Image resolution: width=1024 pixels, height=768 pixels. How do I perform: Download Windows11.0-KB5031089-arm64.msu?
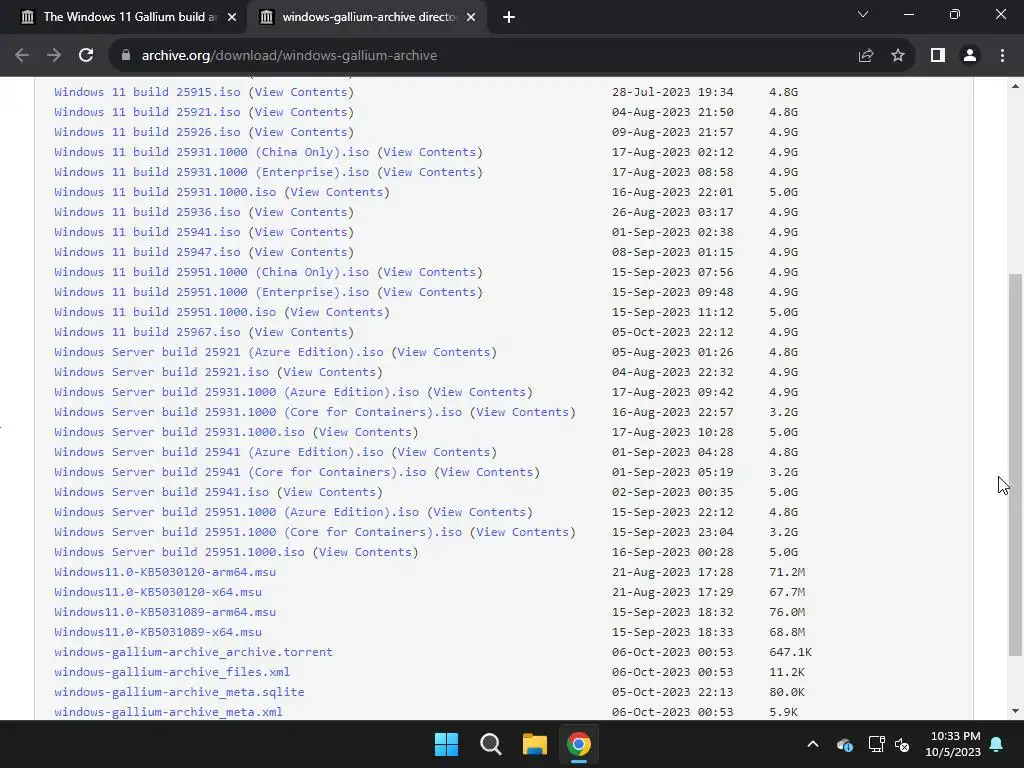pyautogui.click(x=165, y=612)
